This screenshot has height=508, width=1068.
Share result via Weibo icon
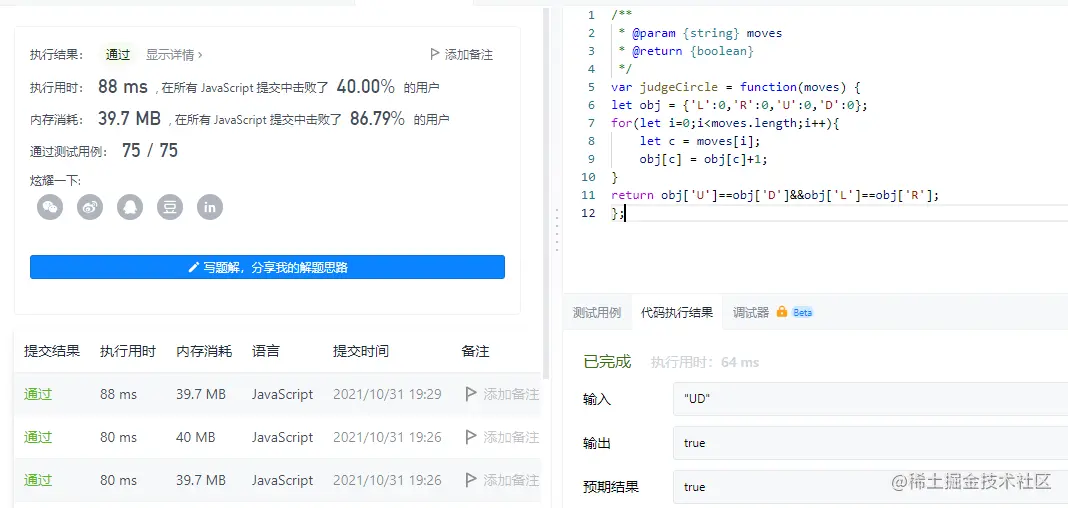click(90, 207)
